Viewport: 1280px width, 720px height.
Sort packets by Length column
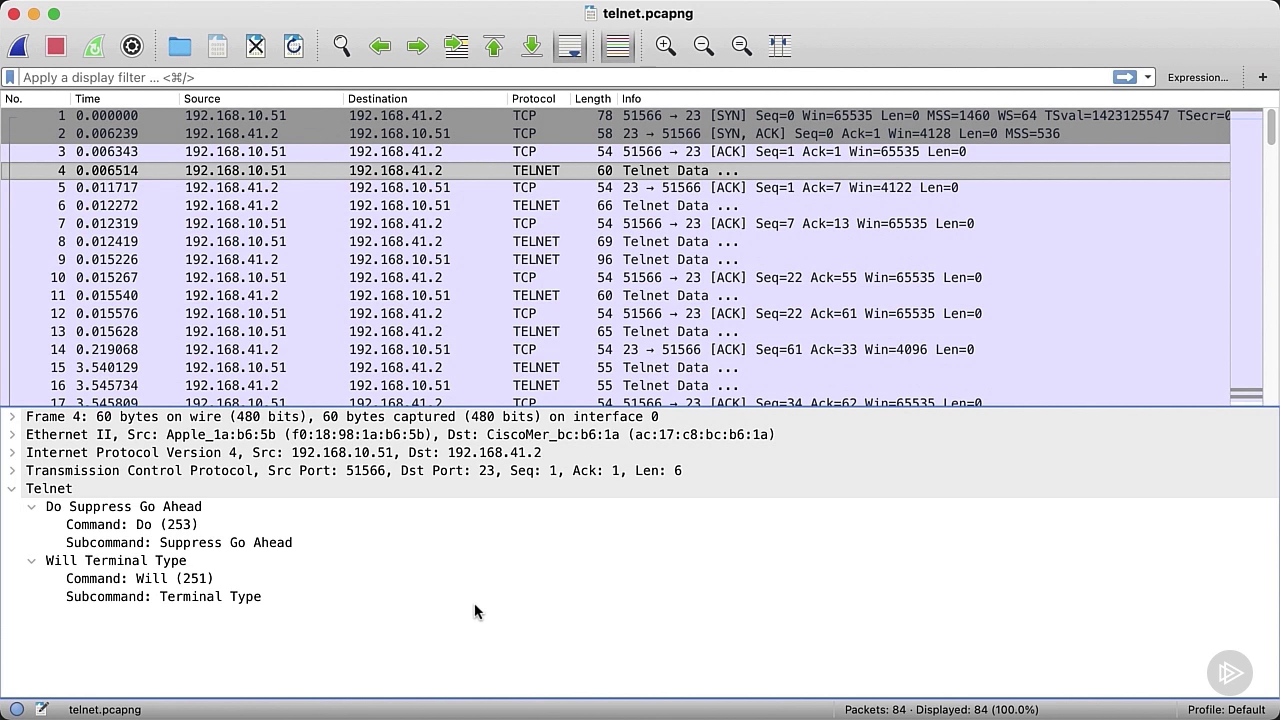(x=593, y=99)
